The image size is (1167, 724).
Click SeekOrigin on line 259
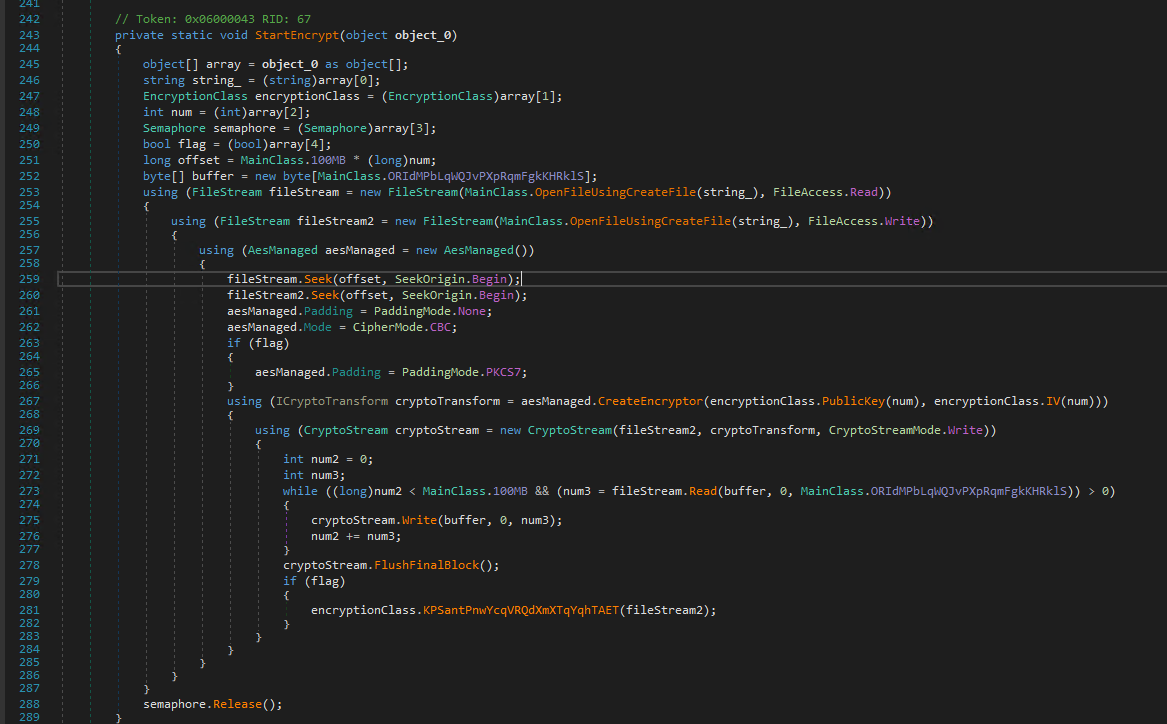pyautogui.click(x=430, y=280)
